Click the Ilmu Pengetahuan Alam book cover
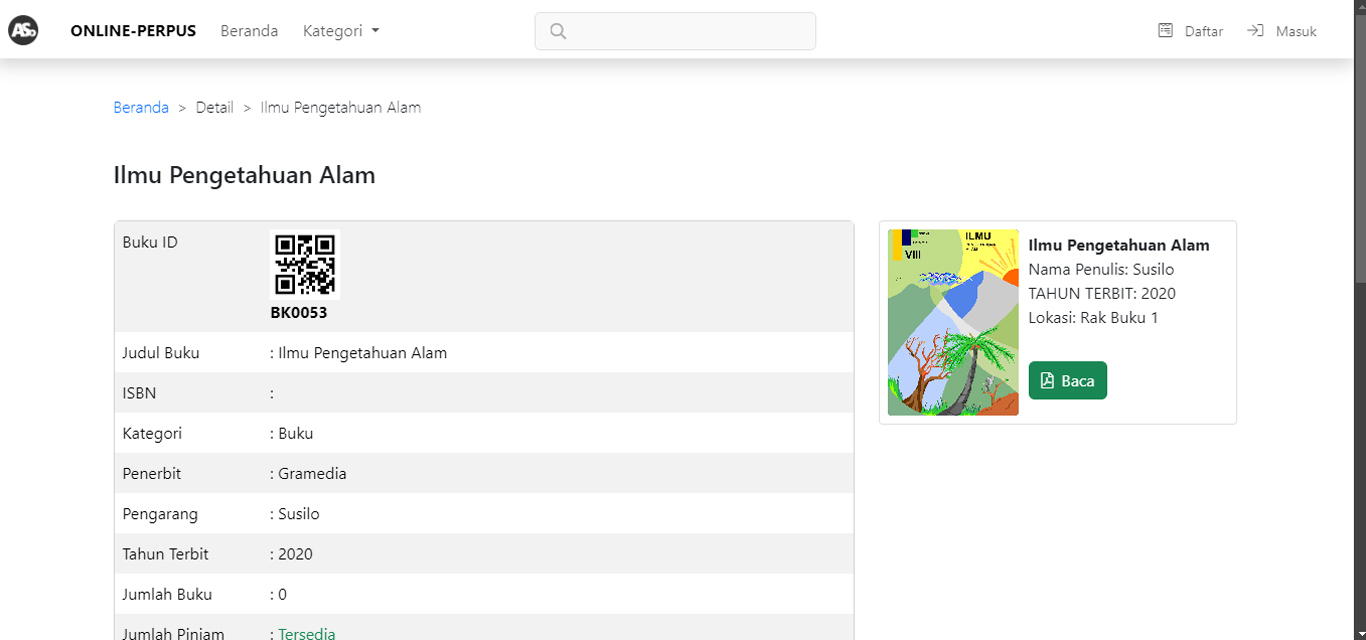Viewport: 1366px width, 640px height. point(953,322)
